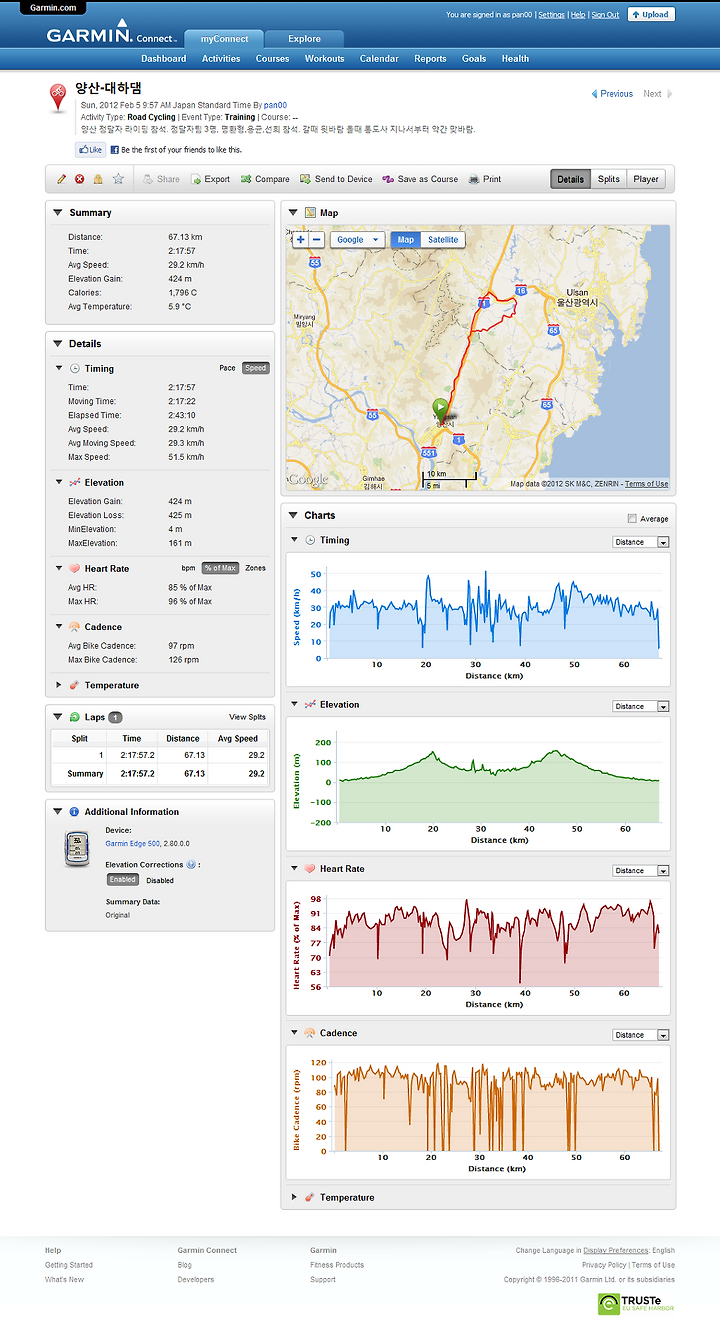Open Heart Rate chart Distance dropdown

641,870
